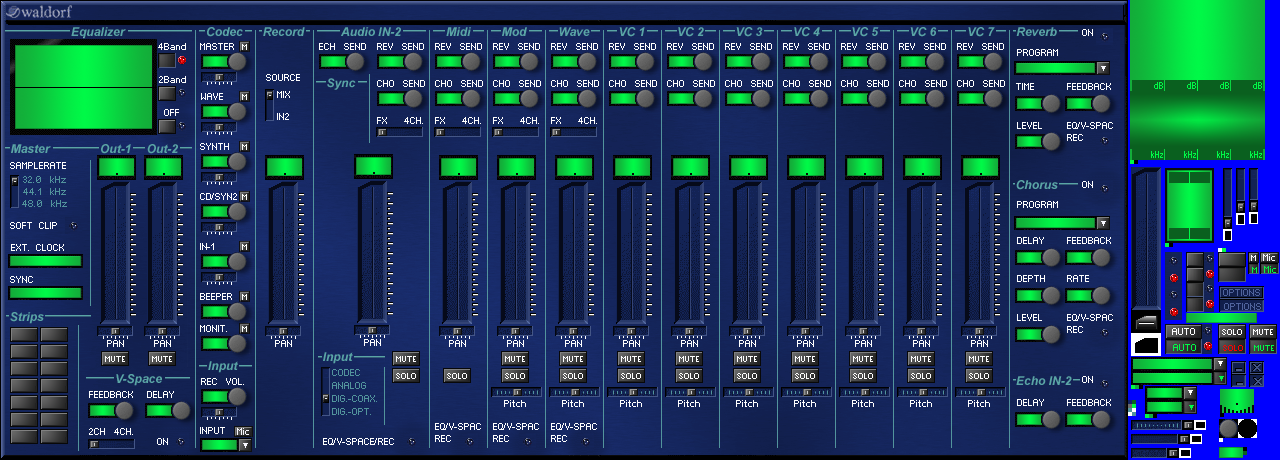Select the 44.1 kHz samplerate option
The width and height of the screenshot is (1280, 460).
pyautogui.click(x=44, y=191)
